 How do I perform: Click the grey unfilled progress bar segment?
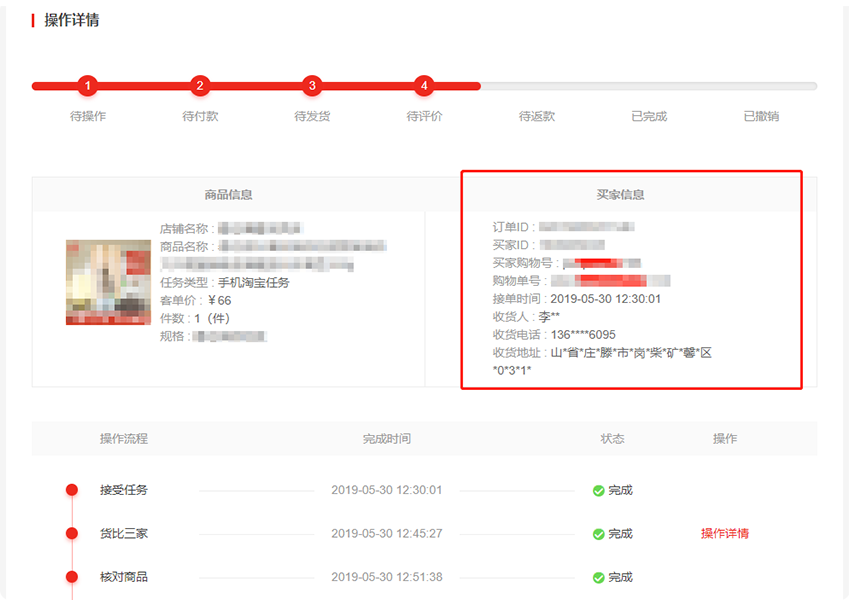pyautogui.click(x=648, y=86)
